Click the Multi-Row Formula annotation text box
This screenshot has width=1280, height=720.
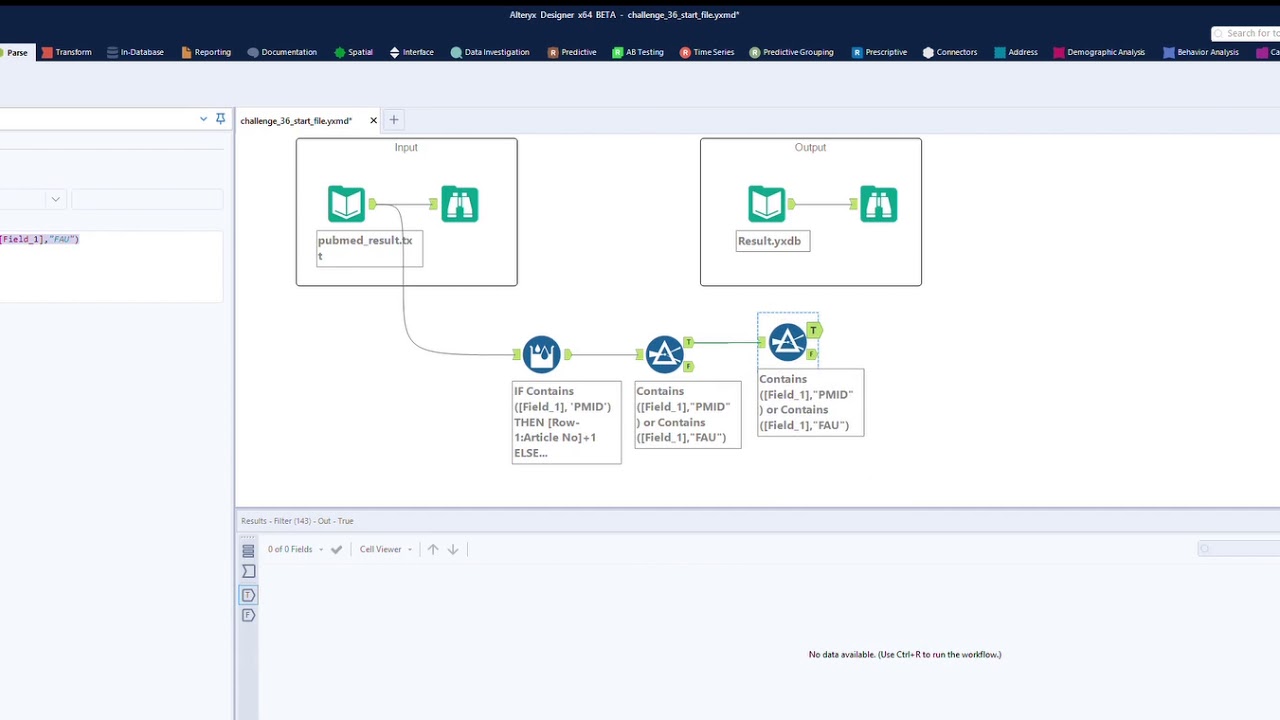(566, 422)
